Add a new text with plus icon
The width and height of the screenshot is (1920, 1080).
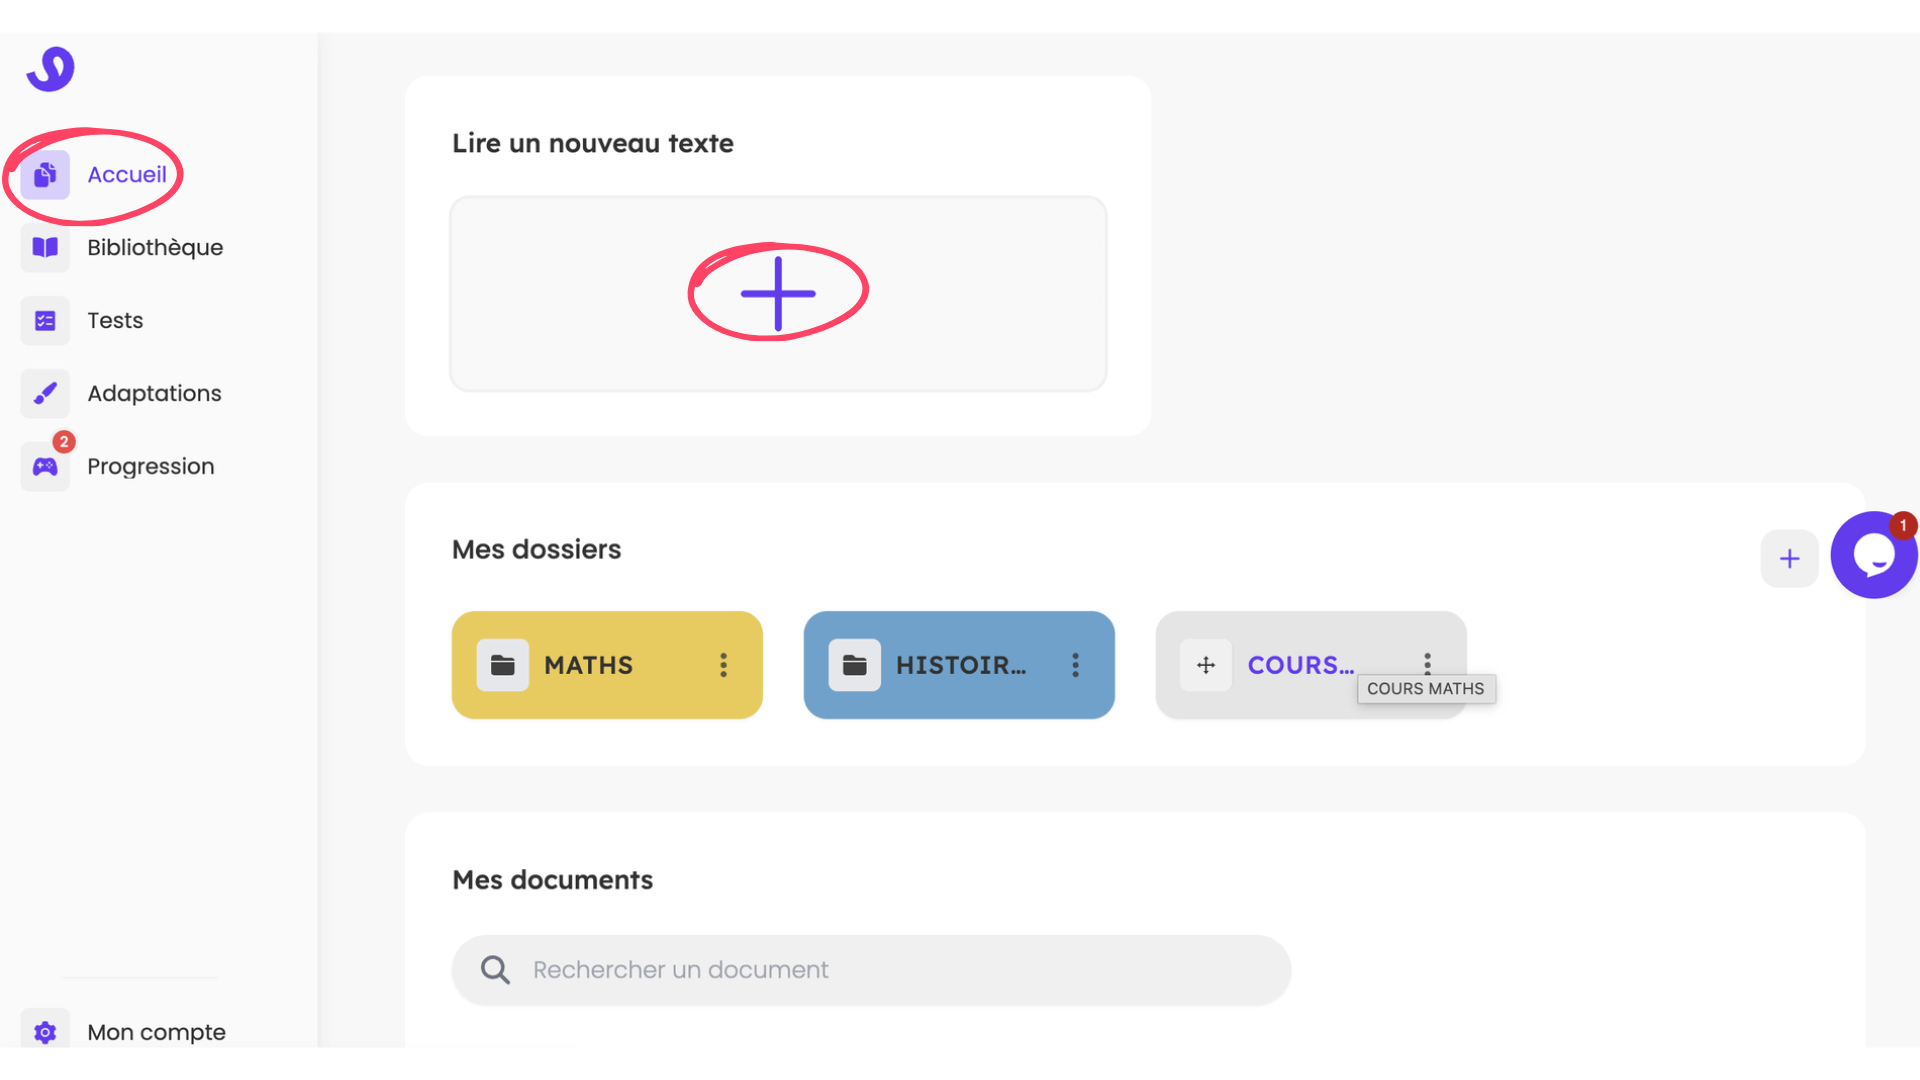778,293
